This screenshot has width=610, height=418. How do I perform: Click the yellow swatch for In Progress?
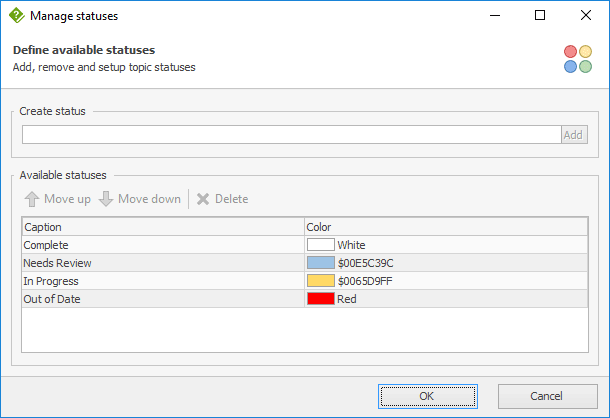(x=321, y=281)
